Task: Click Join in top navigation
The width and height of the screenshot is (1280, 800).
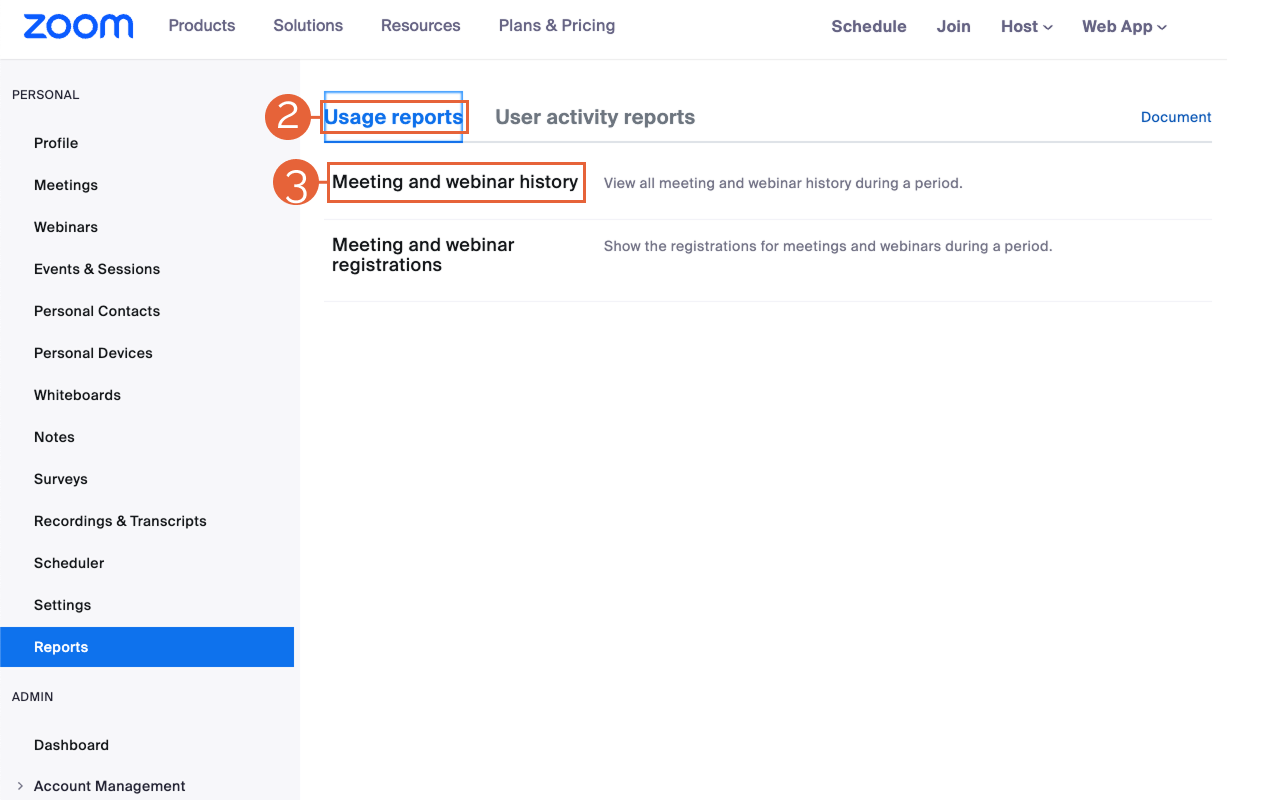Action: tap(953, 27)
